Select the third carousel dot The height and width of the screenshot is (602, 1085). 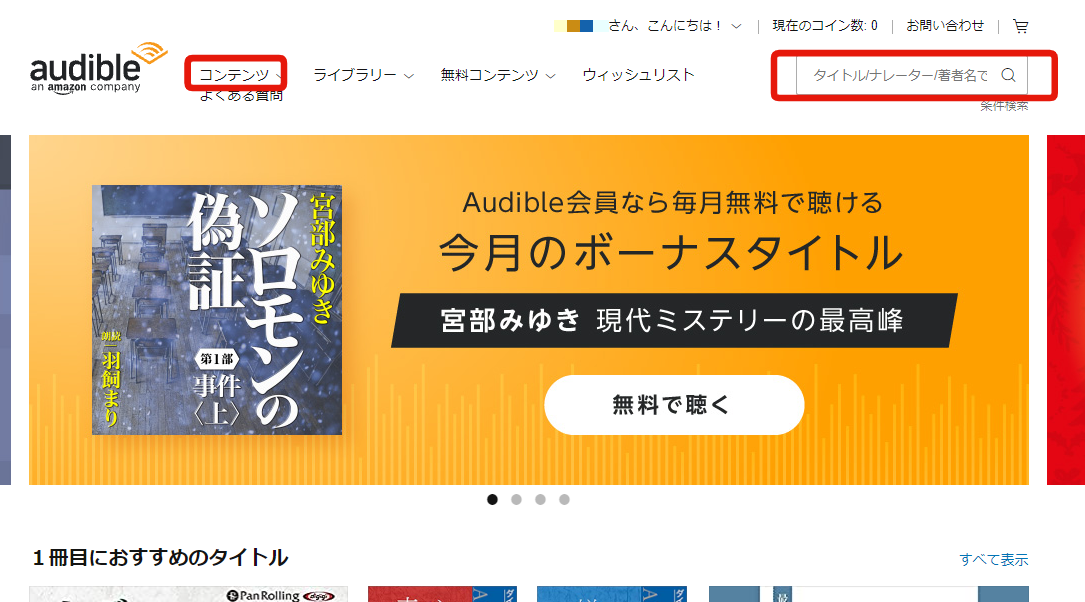540,500
